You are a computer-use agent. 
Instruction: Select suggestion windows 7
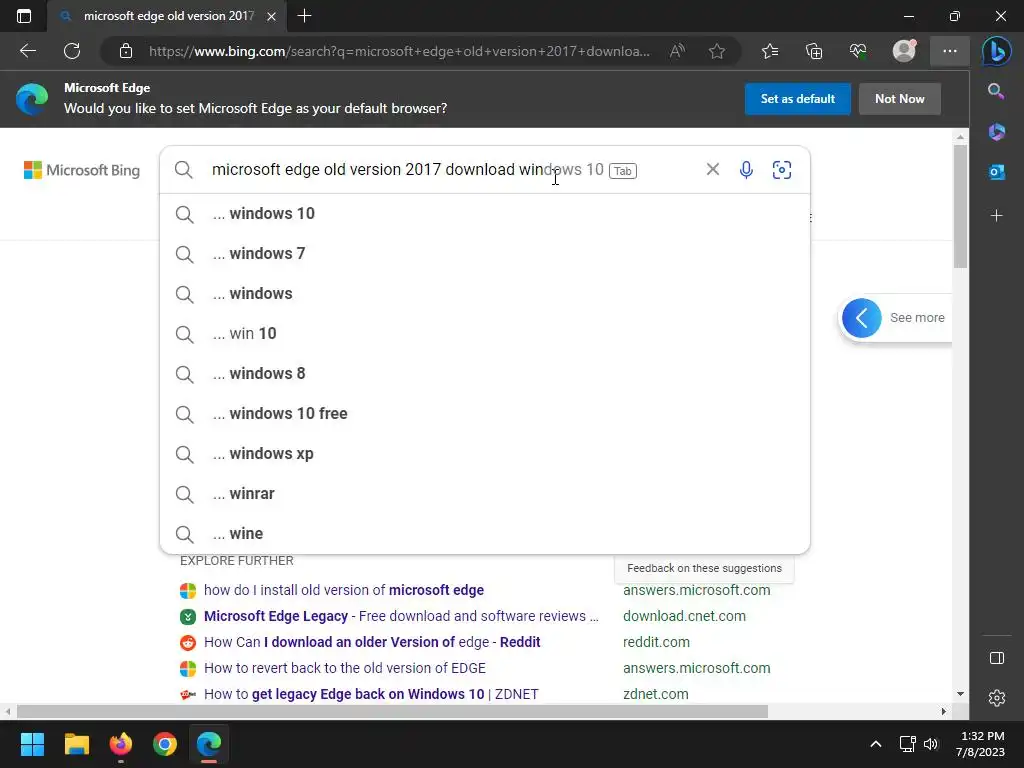coord(485,253)
